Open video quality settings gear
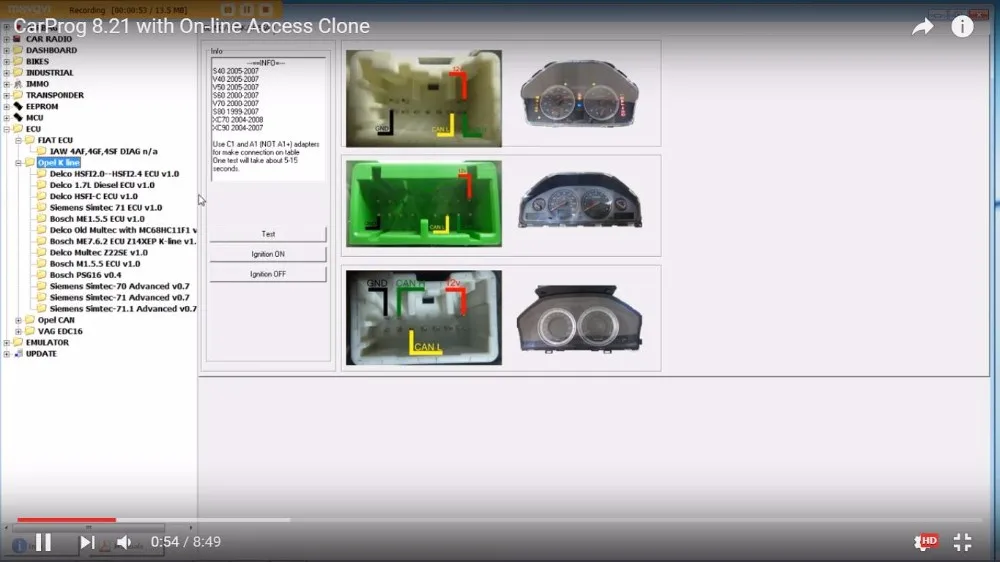 [925, 542]
